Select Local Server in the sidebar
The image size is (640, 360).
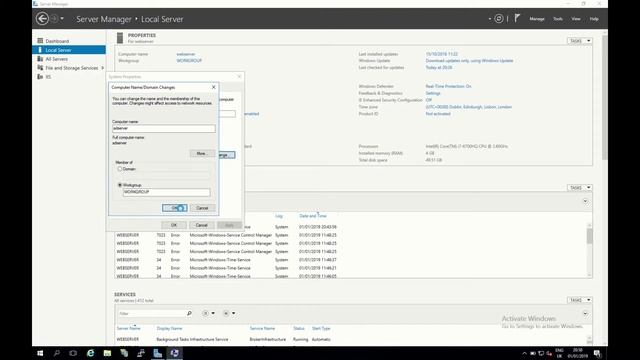[69, 50]
